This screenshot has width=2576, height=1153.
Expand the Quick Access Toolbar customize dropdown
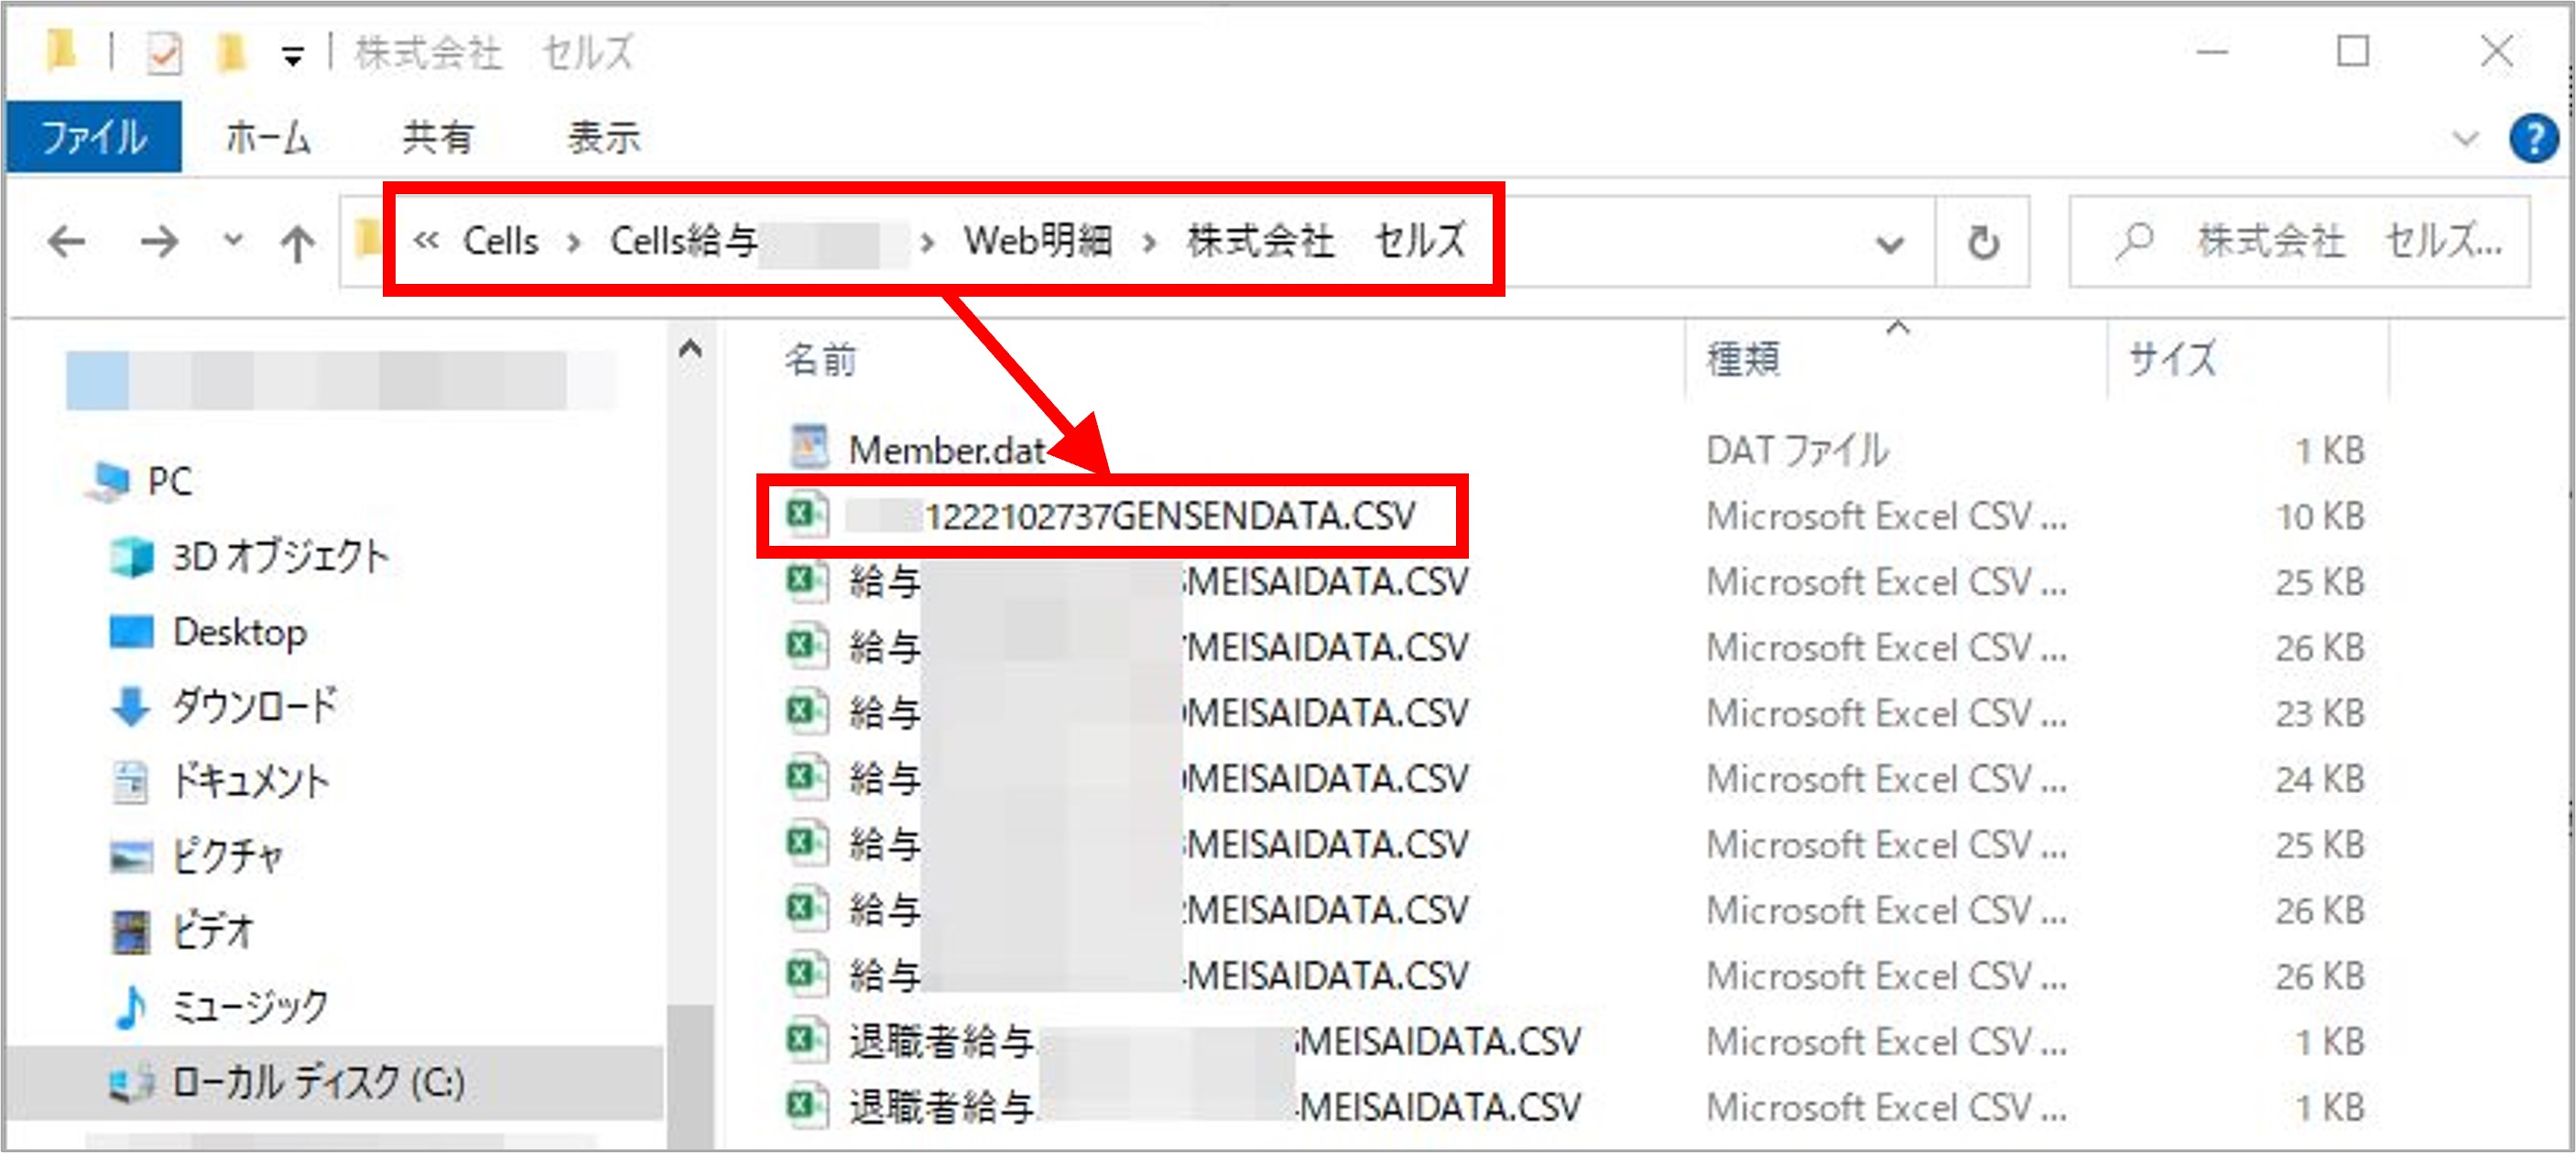[292, 57]
